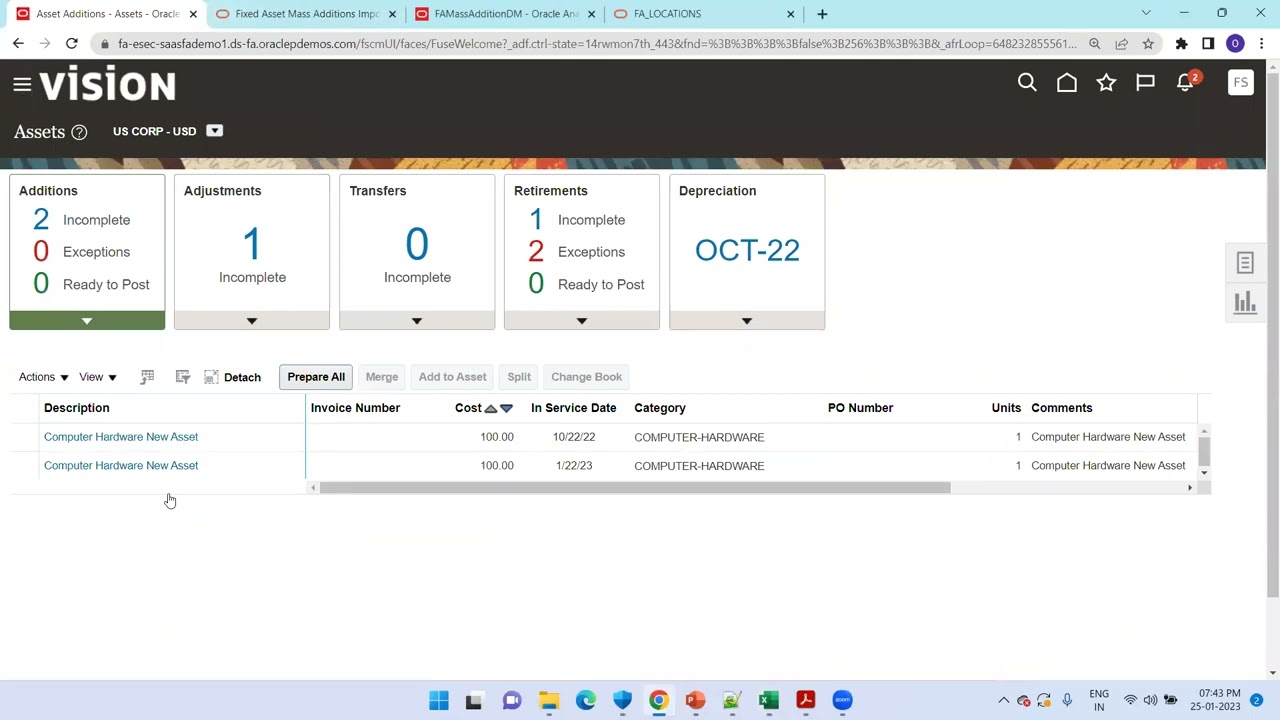Click the Detach table icon
Viewport: 1280px width, 720px height.
click(211, 377)
